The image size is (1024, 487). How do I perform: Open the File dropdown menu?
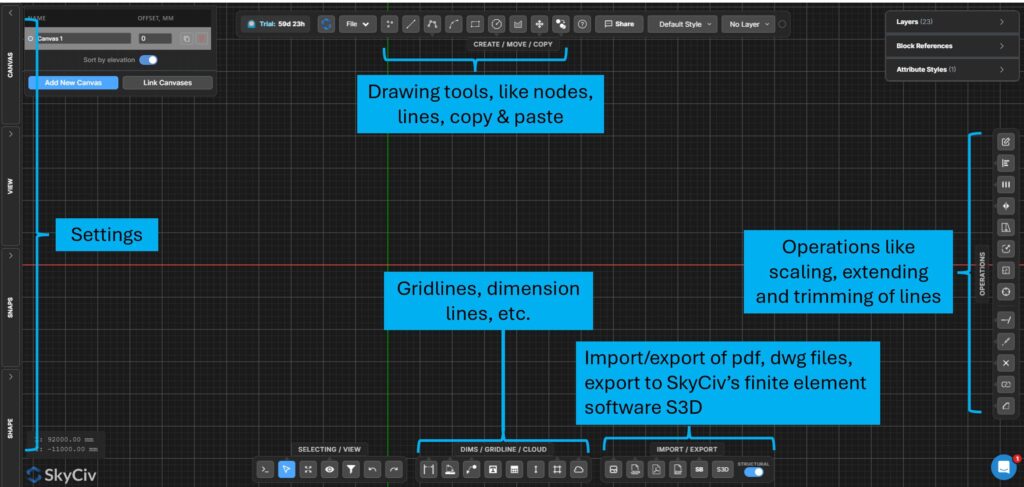(357, 24)
